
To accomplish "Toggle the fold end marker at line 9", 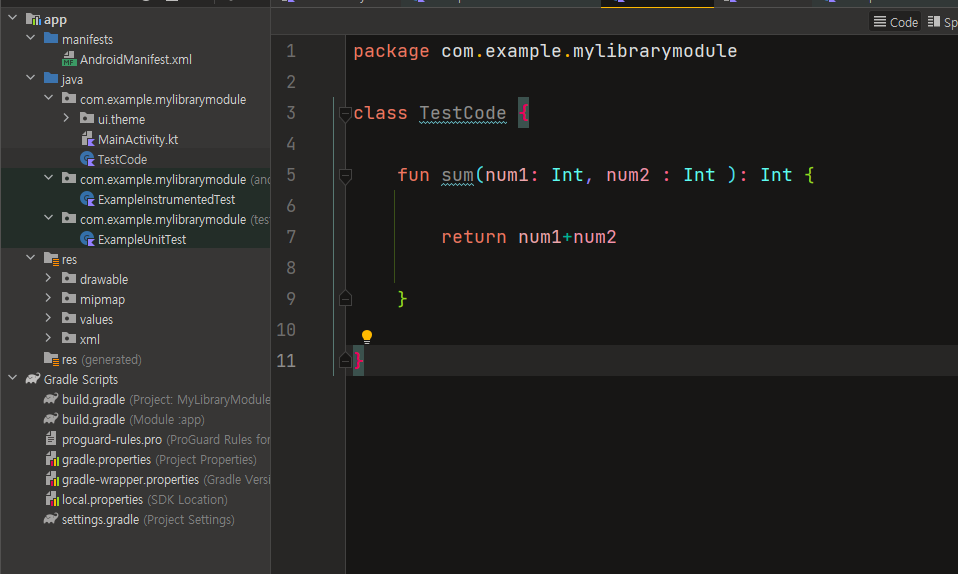I will pos(345,299).
